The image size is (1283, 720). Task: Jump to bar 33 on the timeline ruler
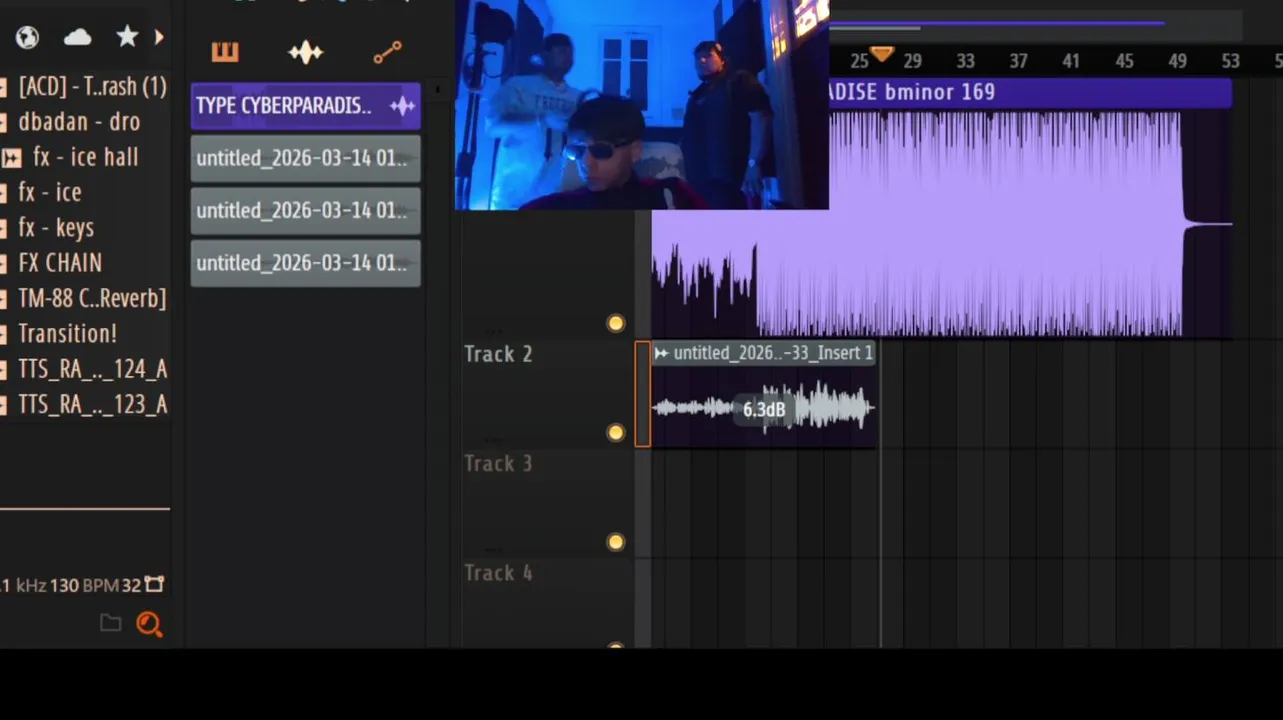coord(965,61)
